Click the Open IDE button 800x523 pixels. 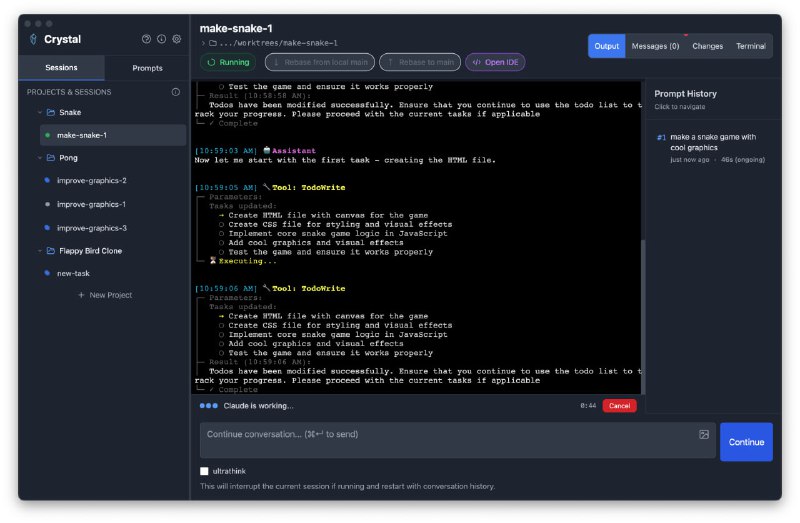(496, 62)
